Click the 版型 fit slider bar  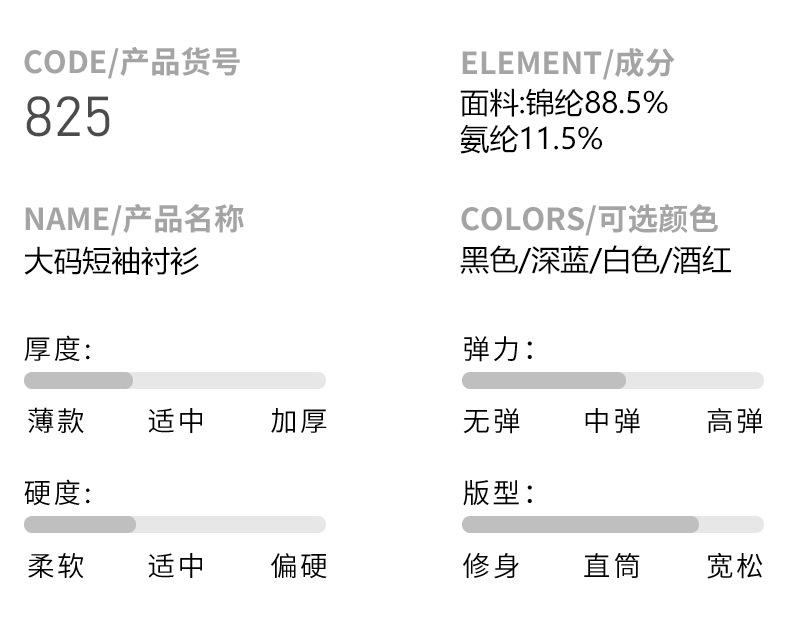coord(613,525)
